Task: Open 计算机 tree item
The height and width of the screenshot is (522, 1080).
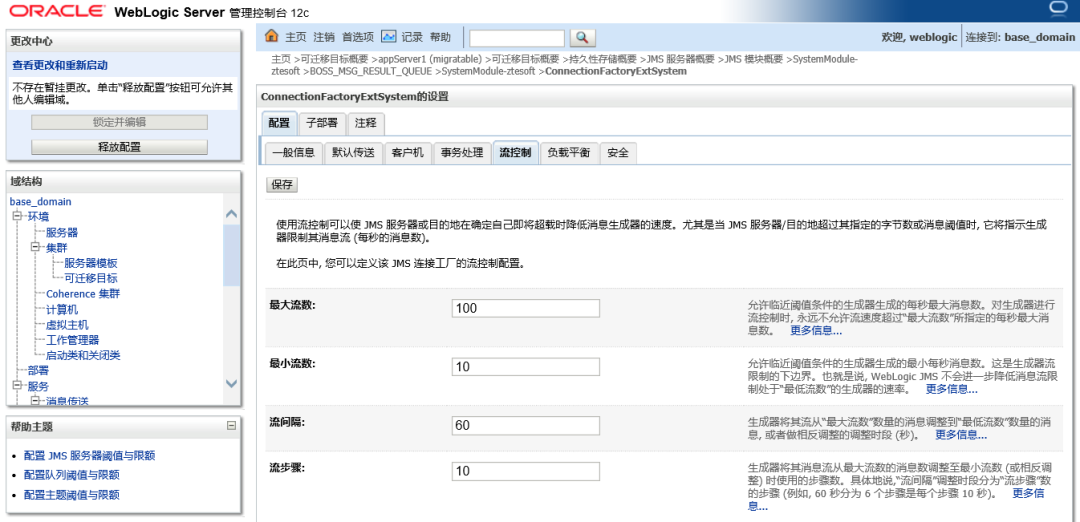Action: point(62,309)
